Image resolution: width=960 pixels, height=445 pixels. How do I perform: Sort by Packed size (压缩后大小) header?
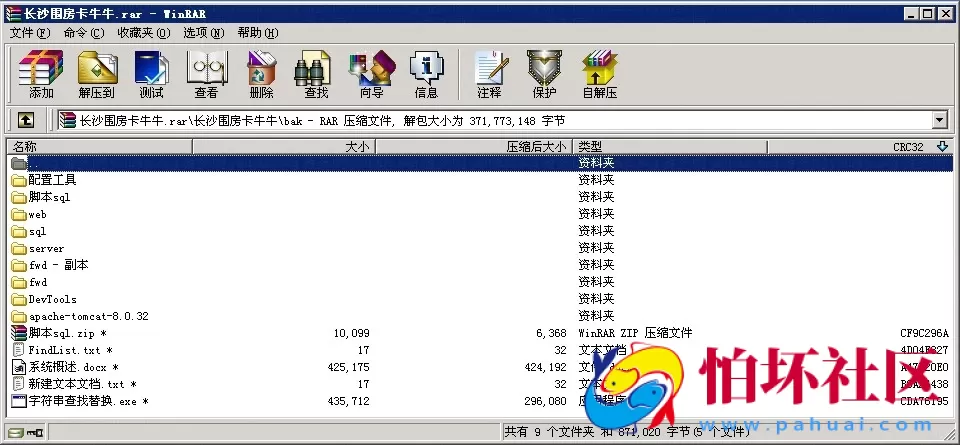click(x=474, y=147)
